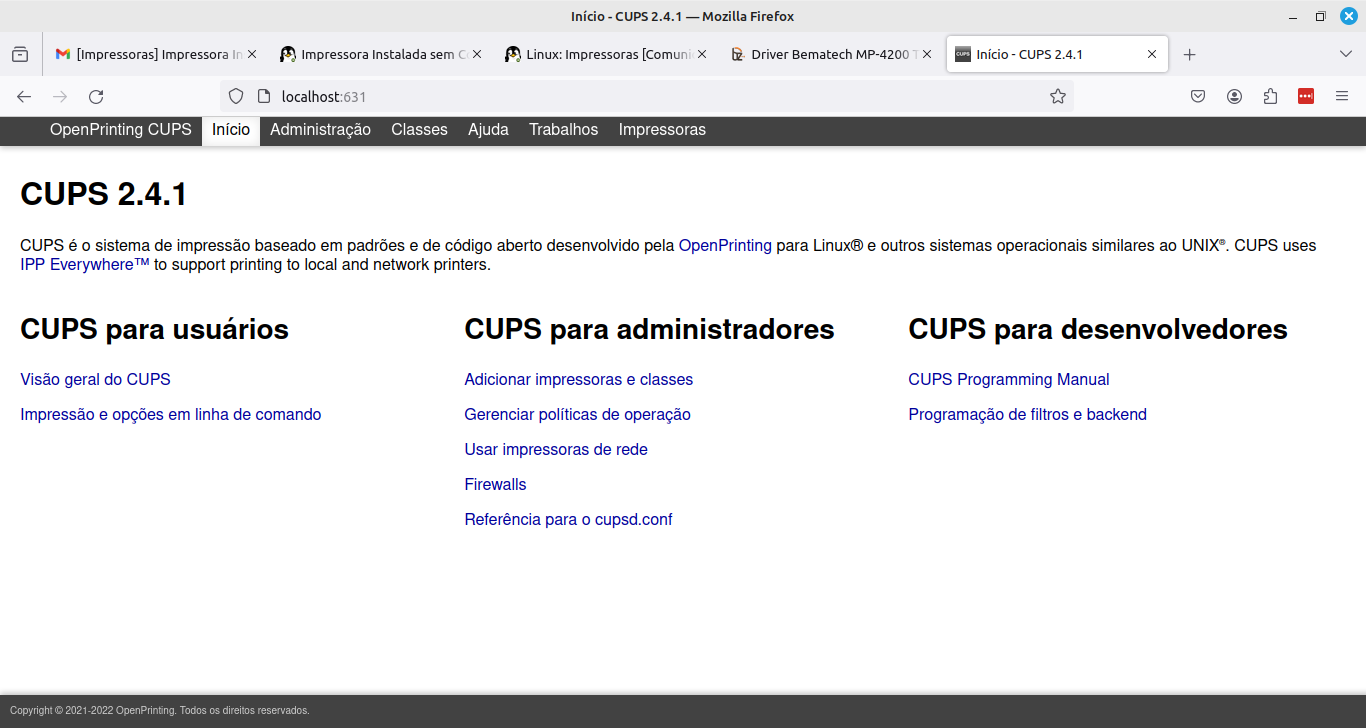Open the Ajuda page
The image size is (1366, 728).
[488, 130]
